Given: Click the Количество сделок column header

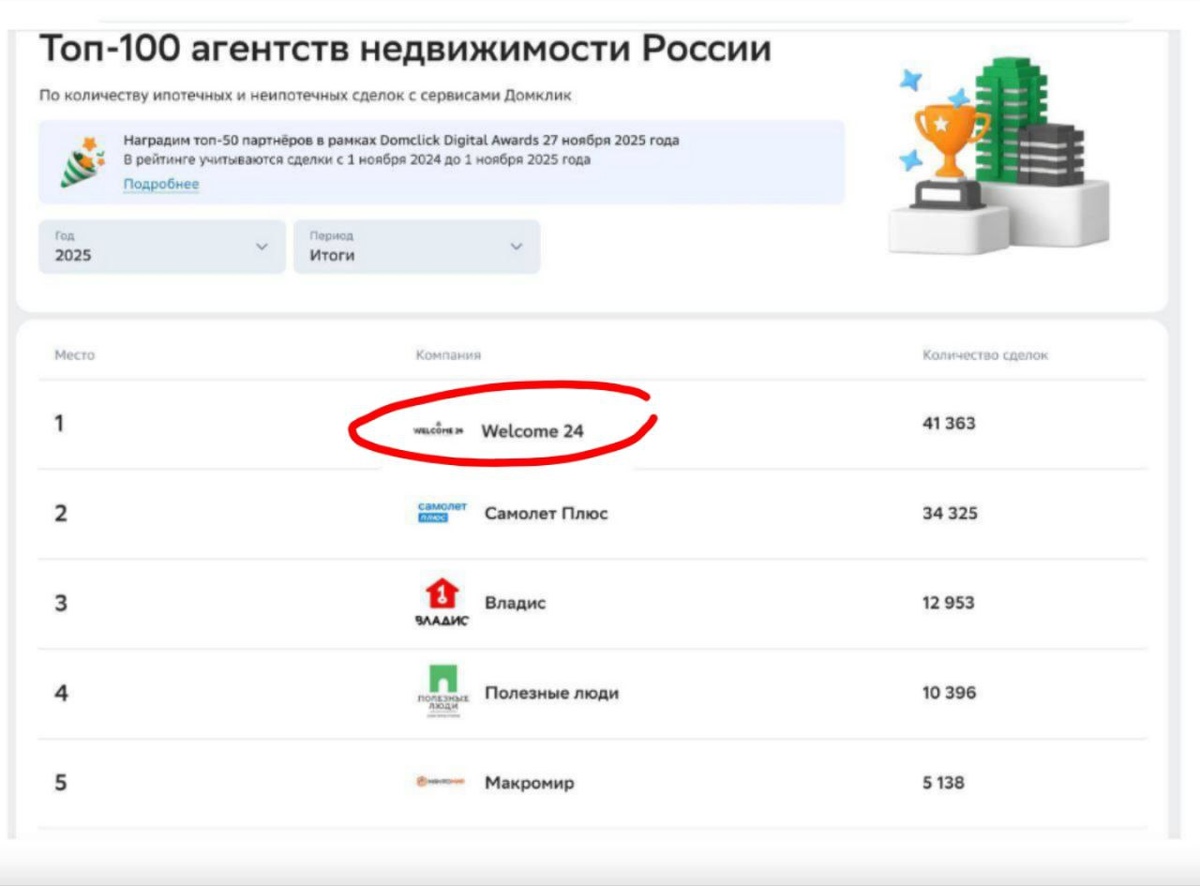Looking at the screenshot, I should click(x=985, y=355).
